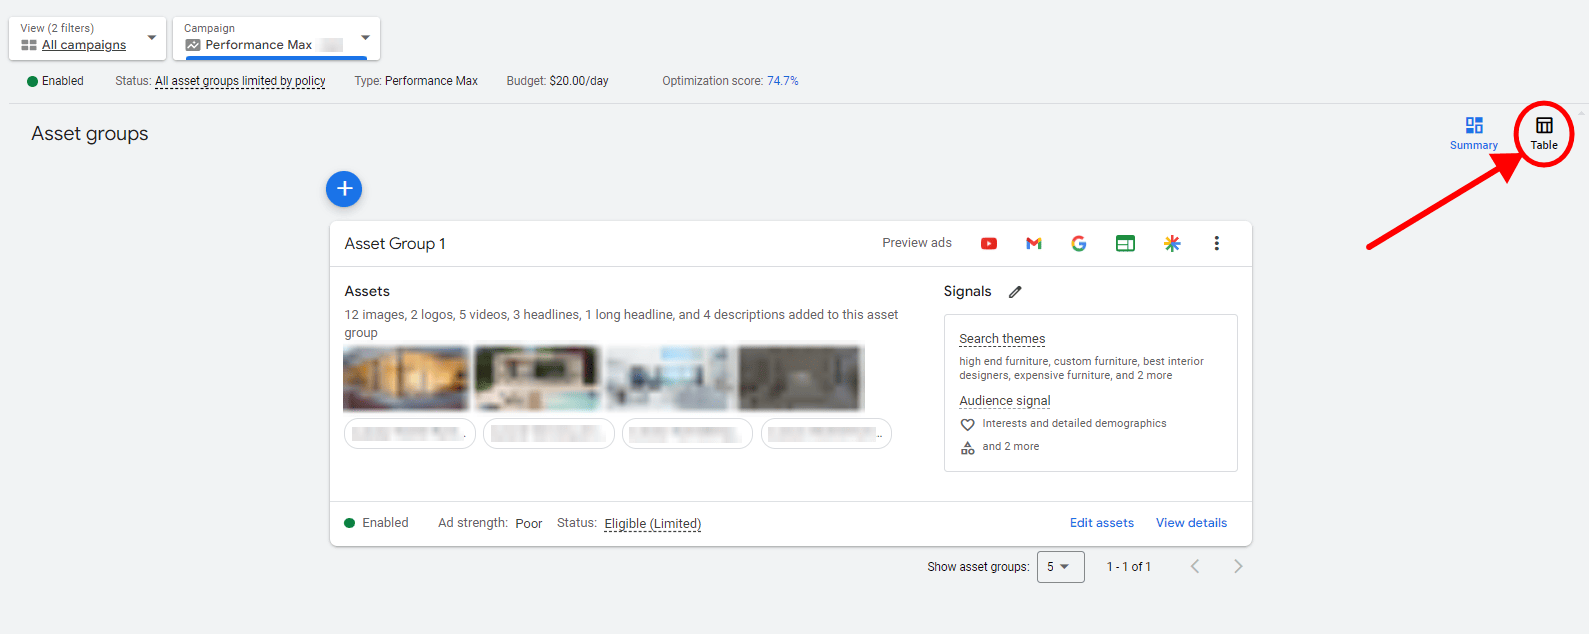Switch to Table view
This screenshot has width=1589, height=634.
pyautogui.click(x=1544, y=132)
